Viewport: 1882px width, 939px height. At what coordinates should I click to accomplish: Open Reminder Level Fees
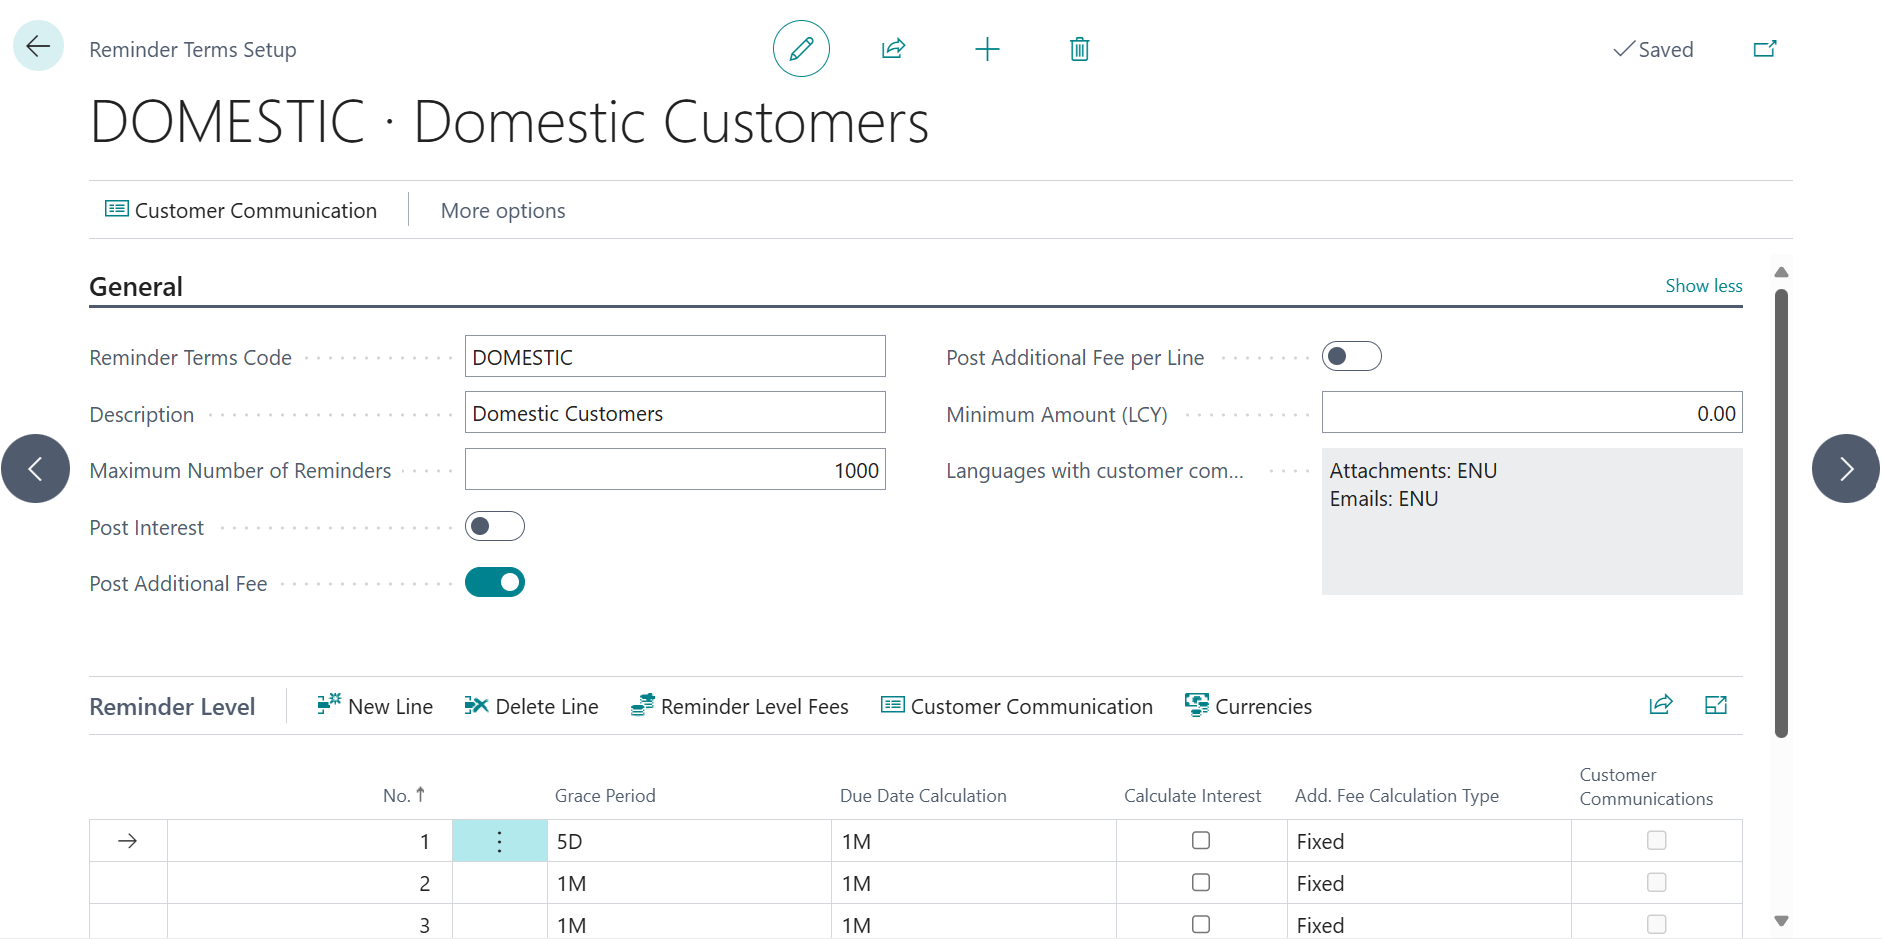pyautogui.click(x=739, y=707)
